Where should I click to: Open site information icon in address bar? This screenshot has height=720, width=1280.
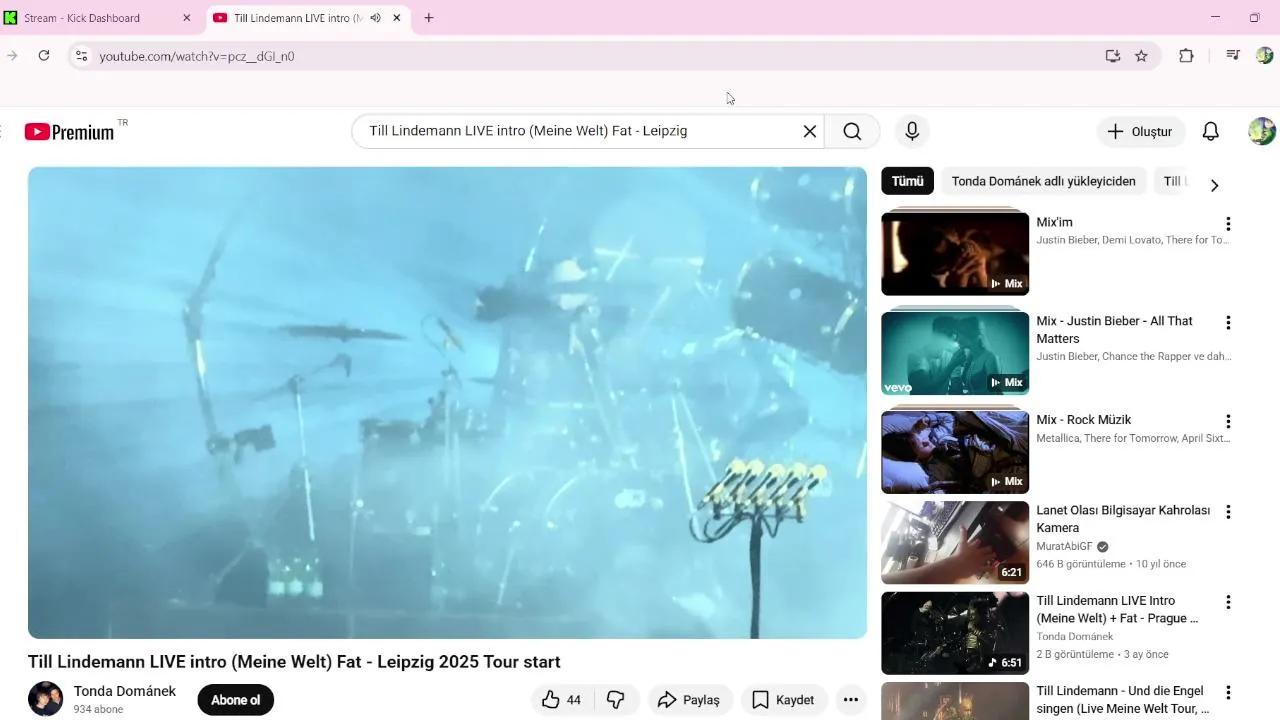(82, 56)
